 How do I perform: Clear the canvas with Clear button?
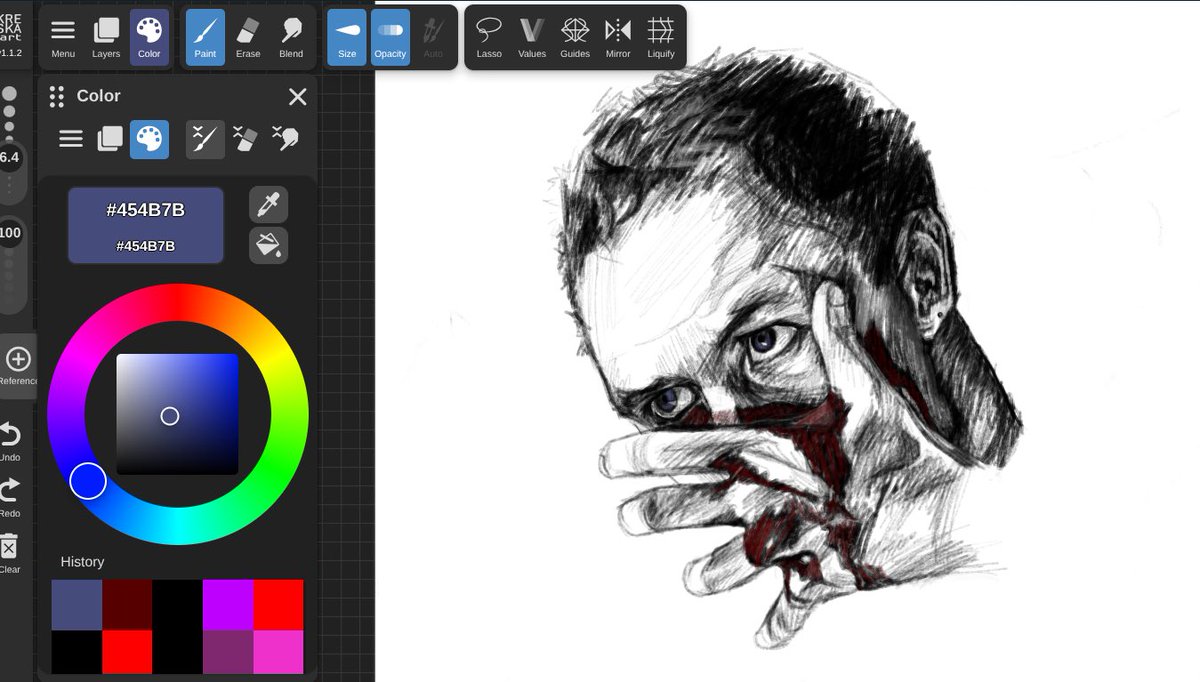10,553
